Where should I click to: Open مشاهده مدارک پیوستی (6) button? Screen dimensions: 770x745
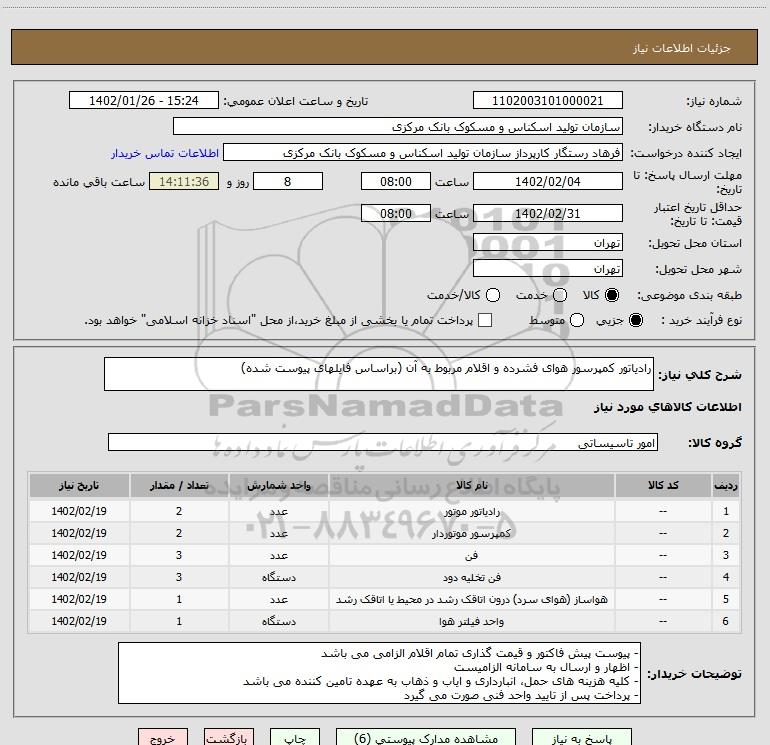426,738
